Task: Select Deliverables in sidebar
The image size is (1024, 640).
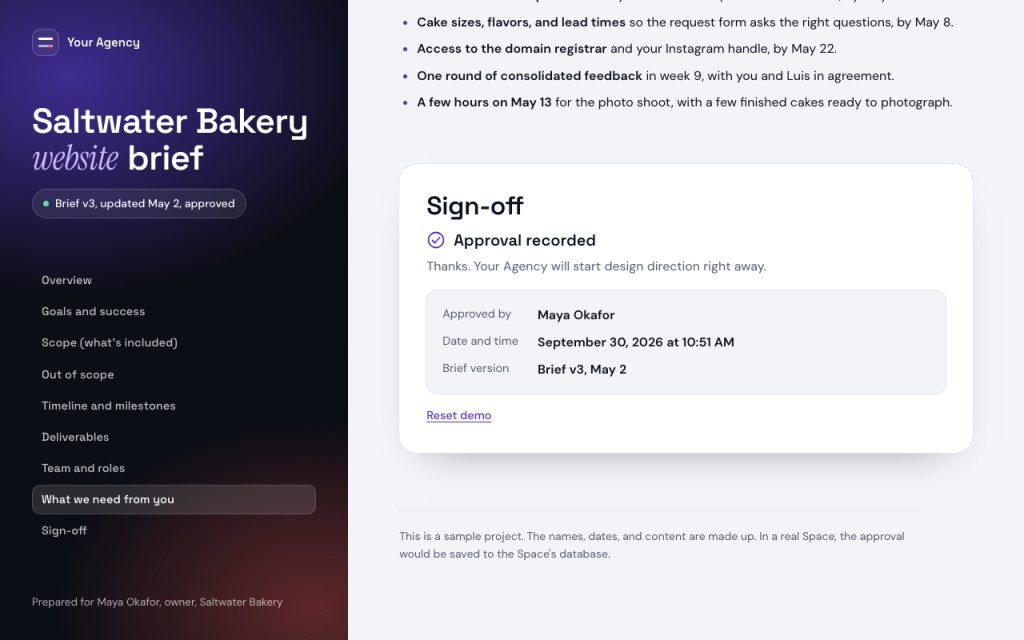Action: click(x=74, y=437)
